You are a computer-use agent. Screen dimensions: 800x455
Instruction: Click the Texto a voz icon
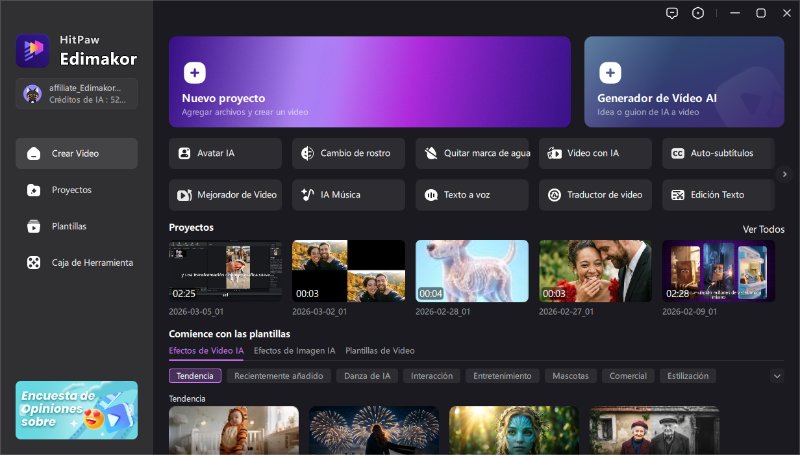point(431,195)
